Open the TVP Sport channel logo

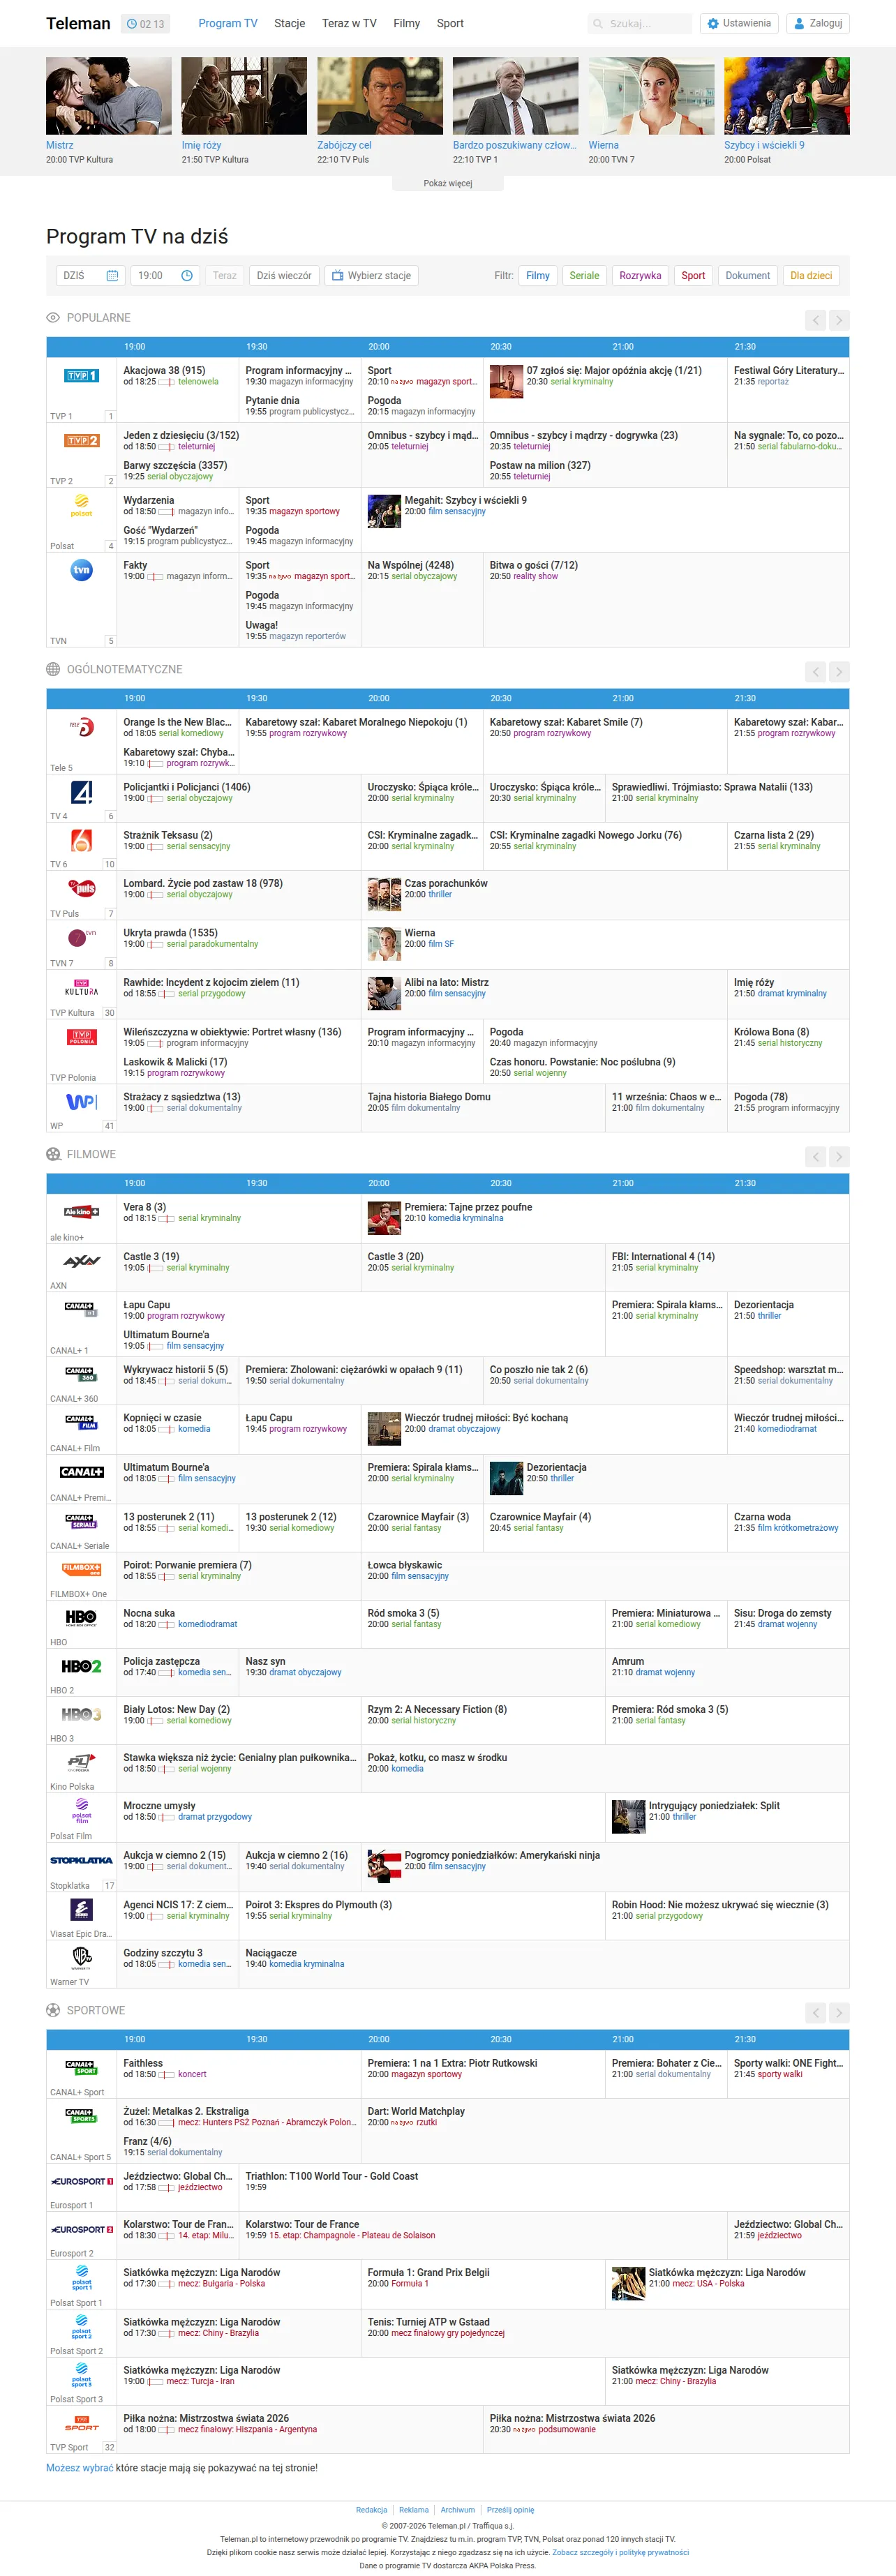pos(81,2423)
